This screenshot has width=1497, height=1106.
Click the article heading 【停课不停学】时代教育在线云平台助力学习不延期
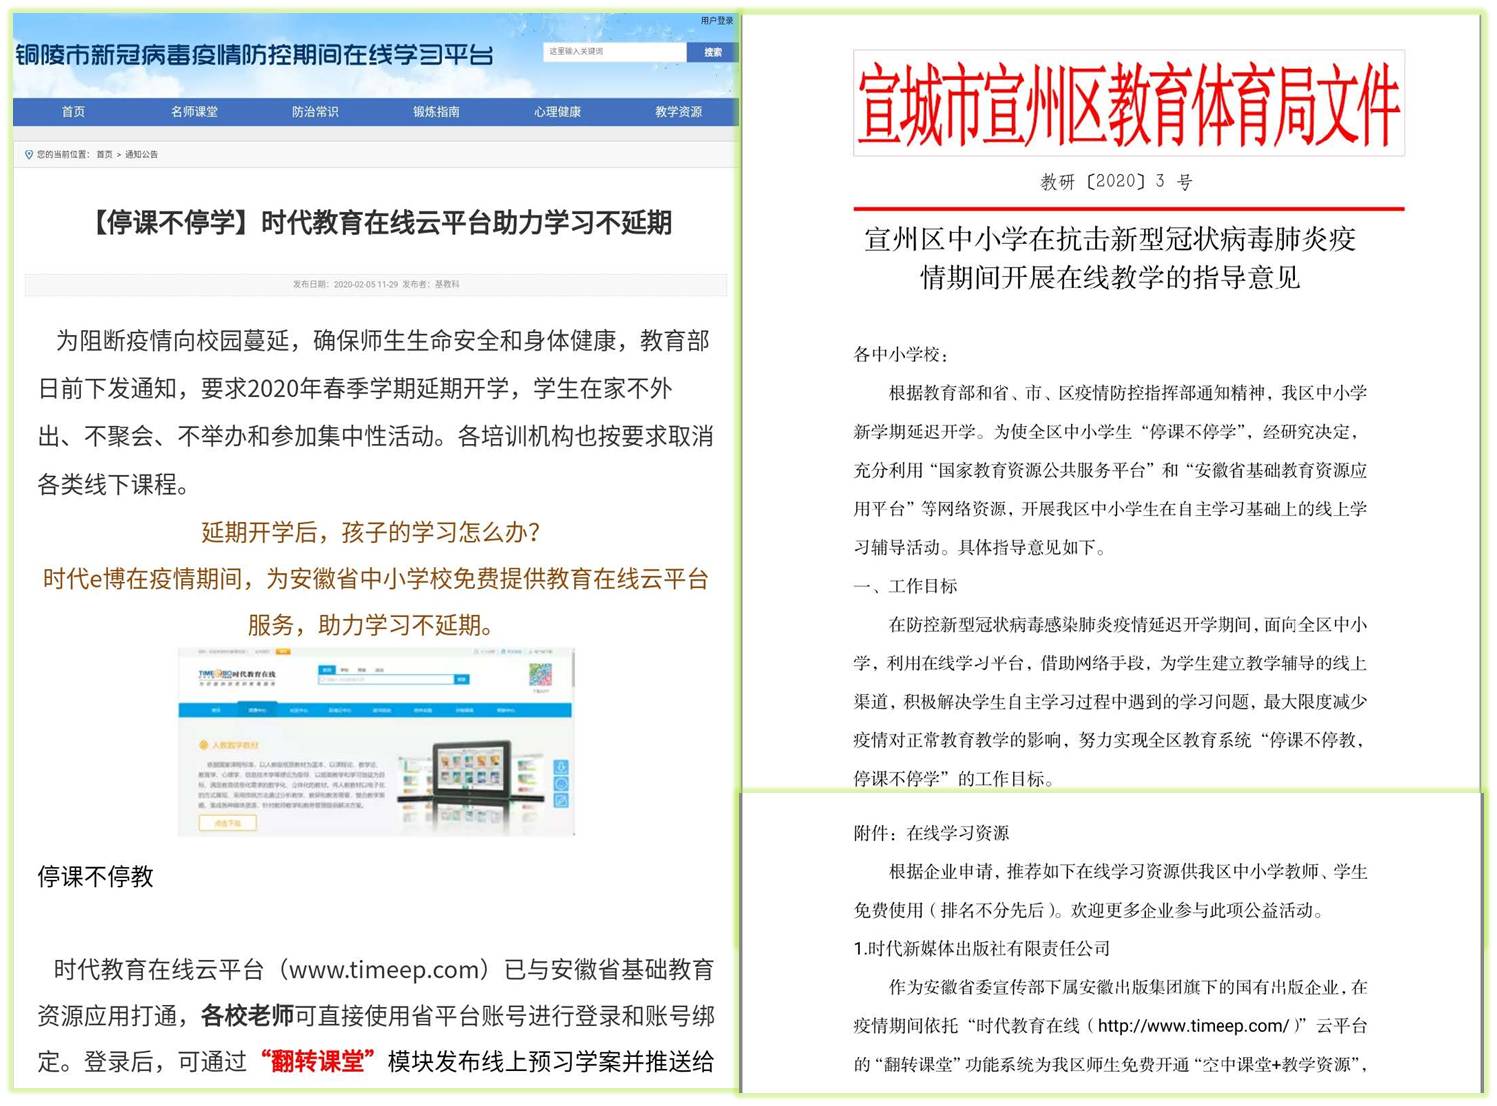(x=379, y=222)
